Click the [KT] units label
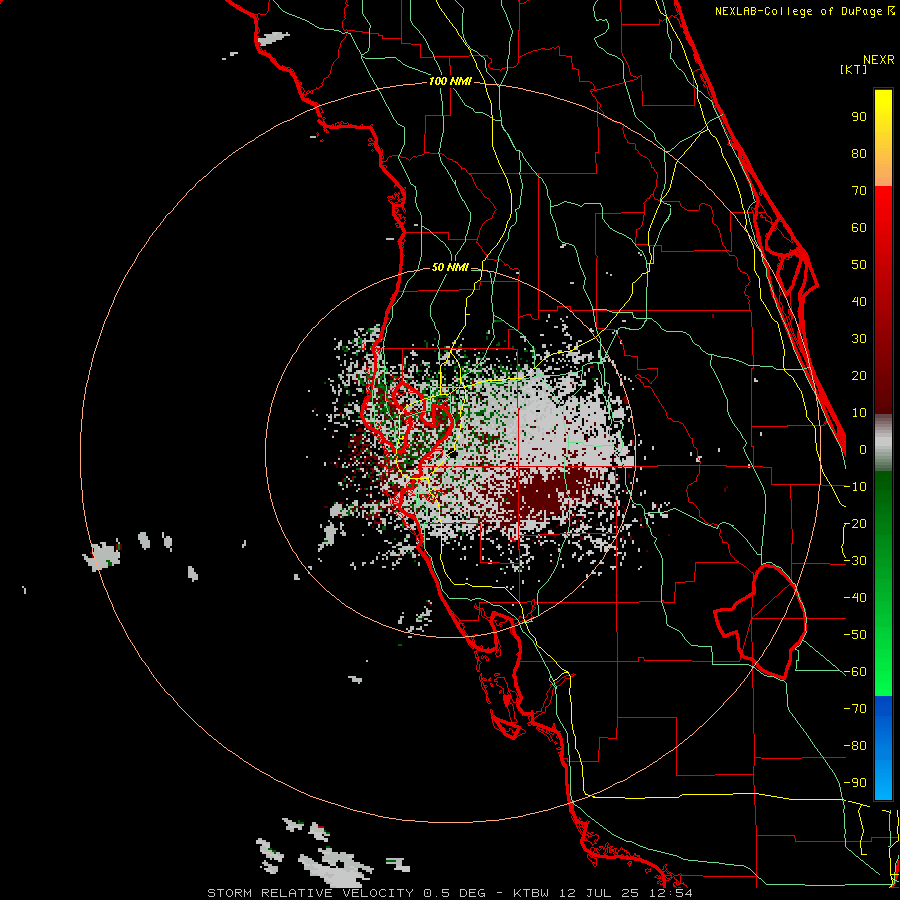 854,69
